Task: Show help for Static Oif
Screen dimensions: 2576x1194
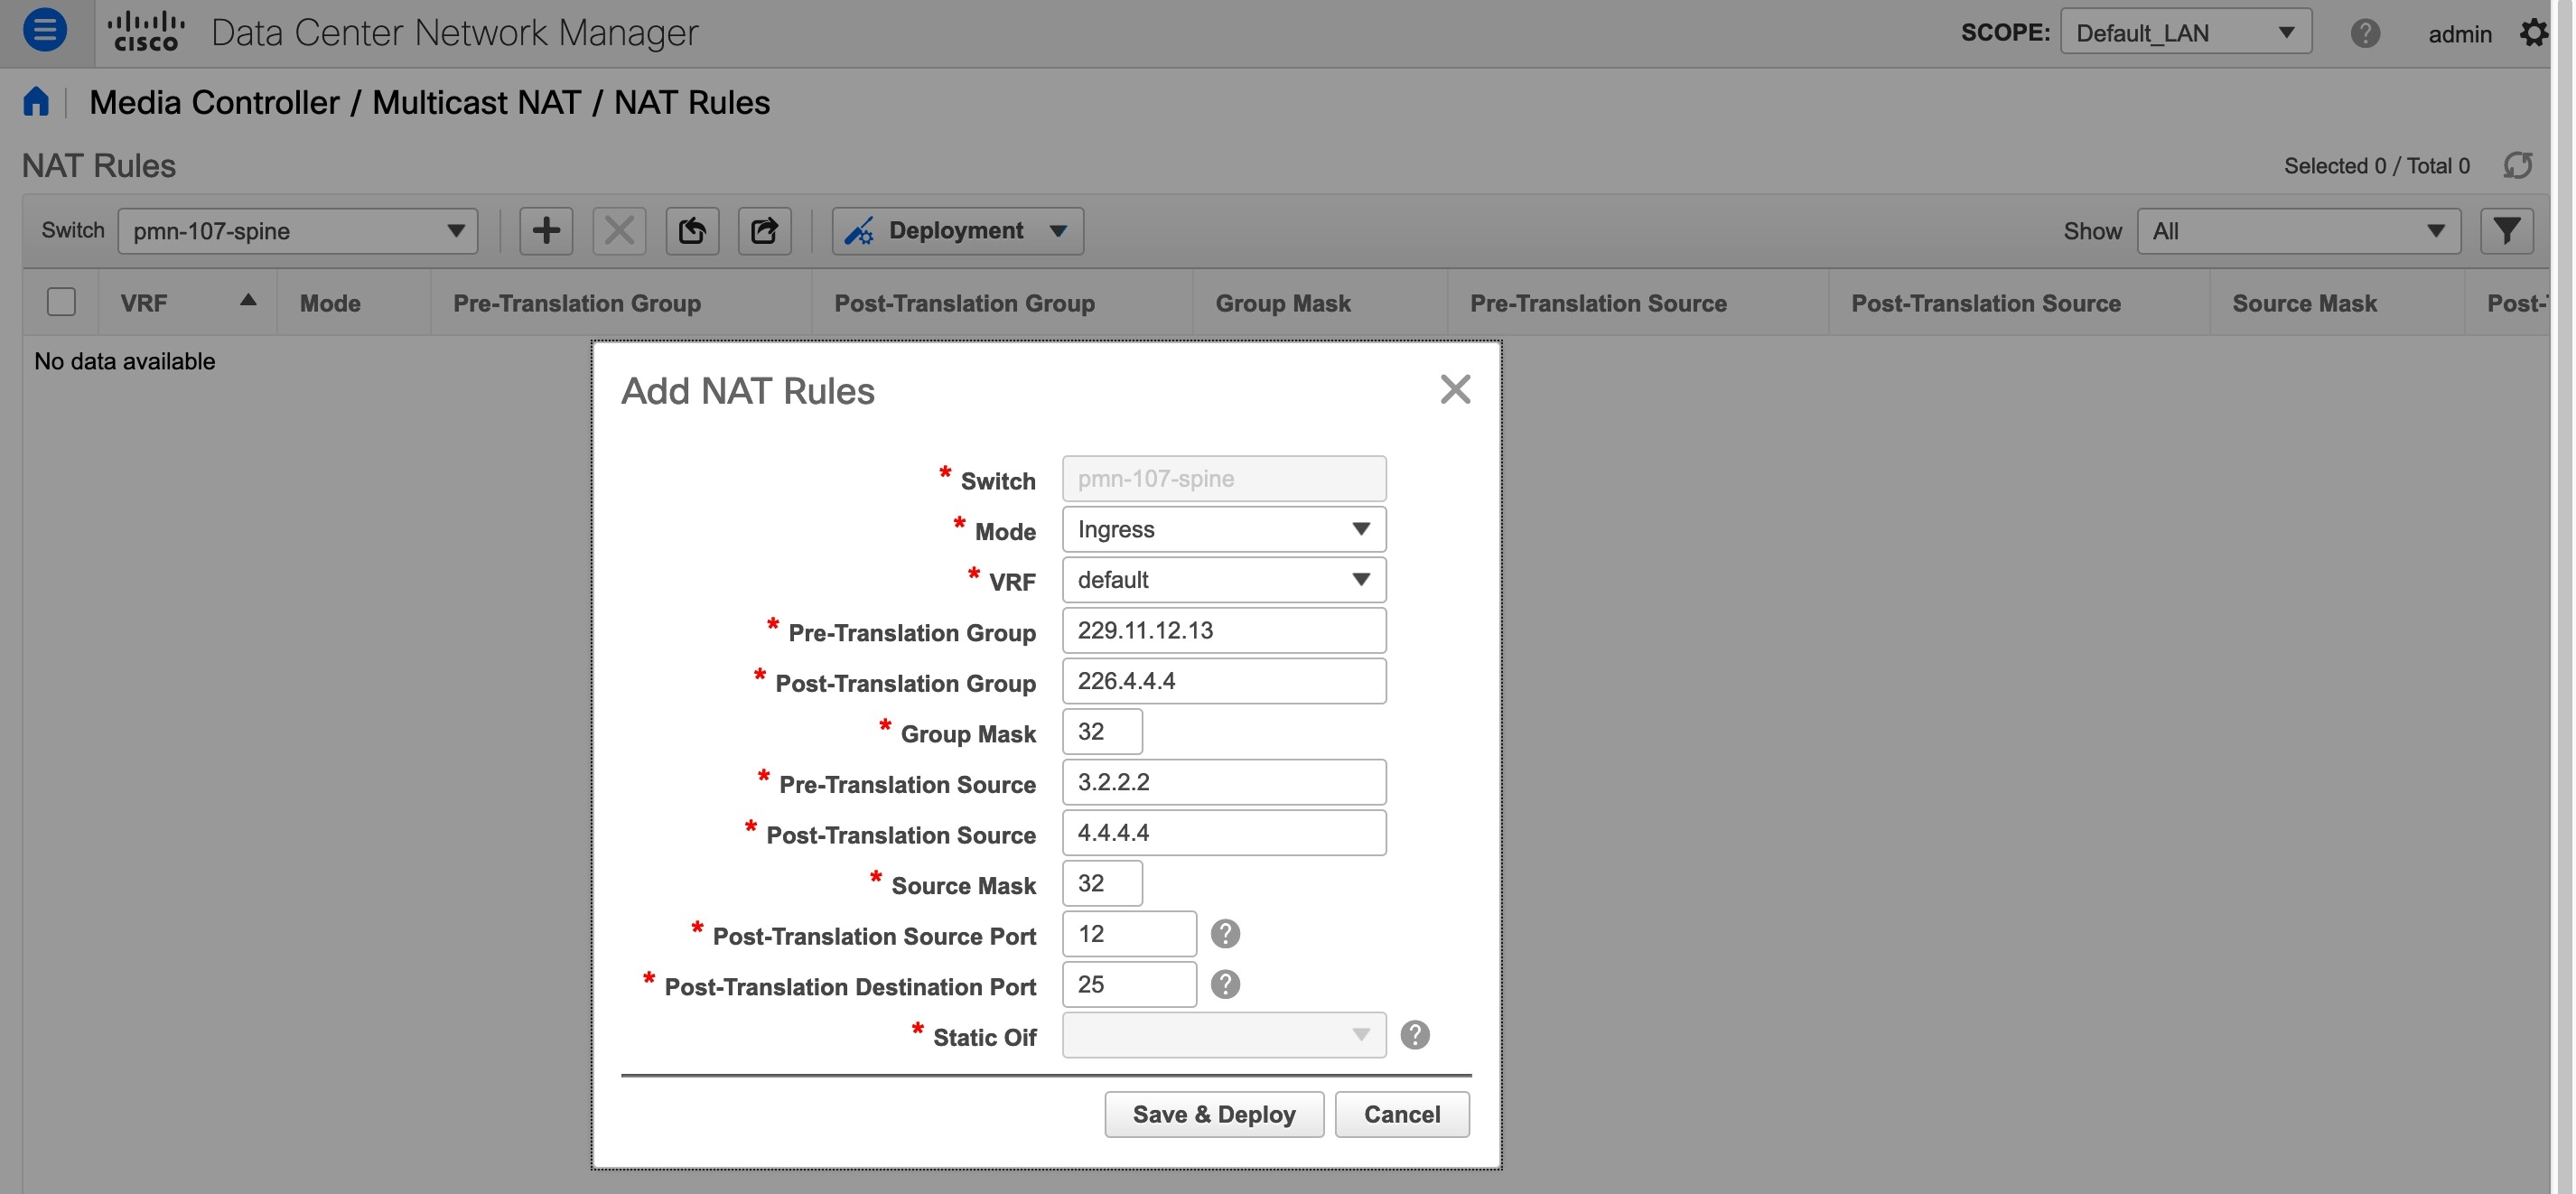Action: click(x=1415, y=1035)
